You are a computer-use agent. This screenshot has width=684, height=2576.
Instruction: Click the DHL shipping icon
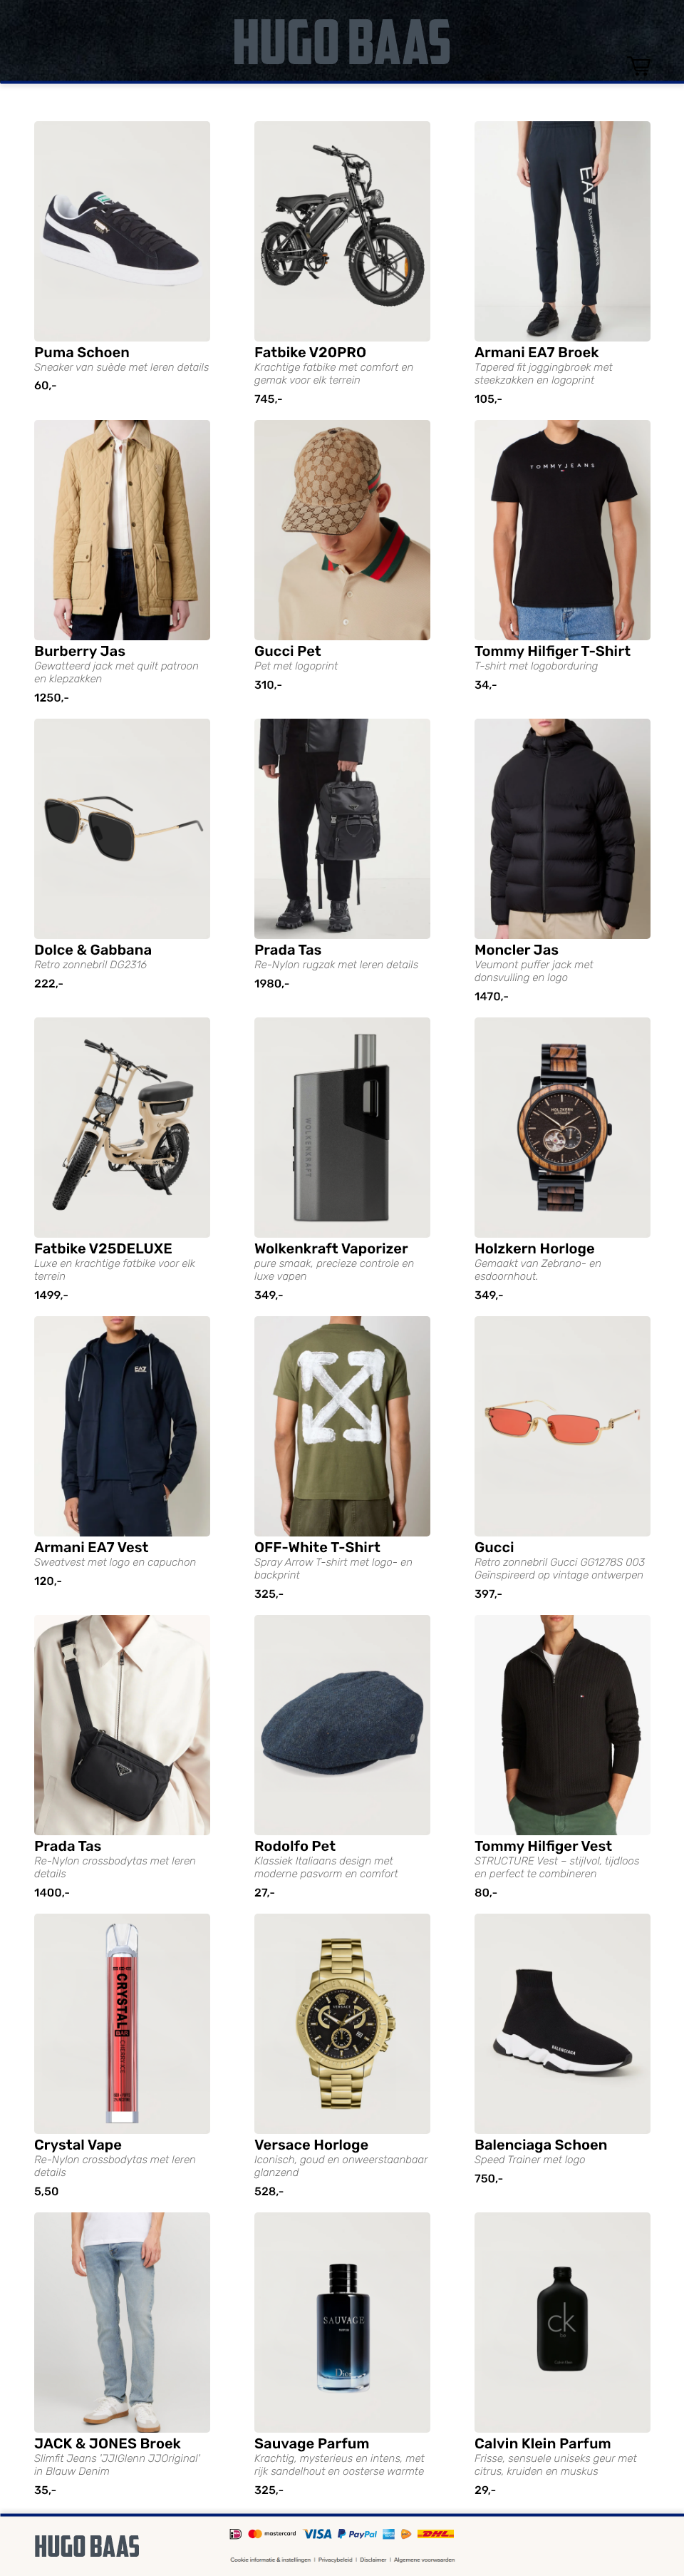[x=436, y=2534]
